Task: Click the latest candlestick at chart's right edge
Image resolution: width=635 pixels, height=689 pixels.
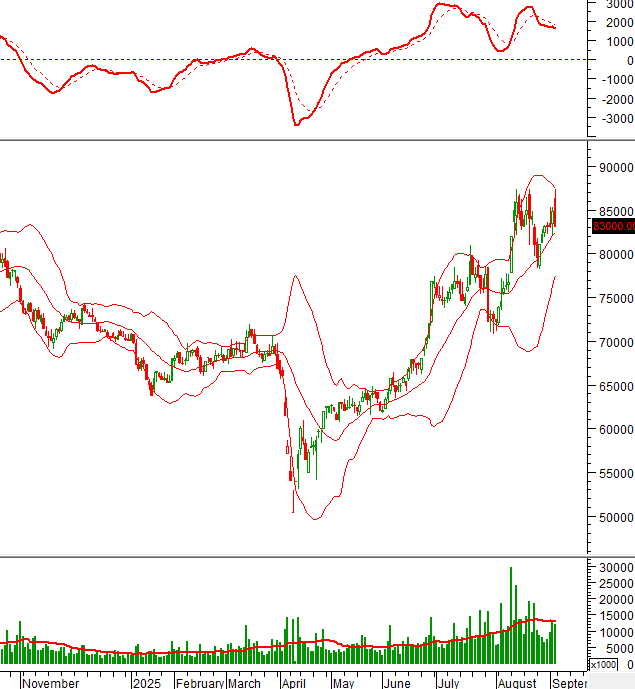Action: click(555, 212)
